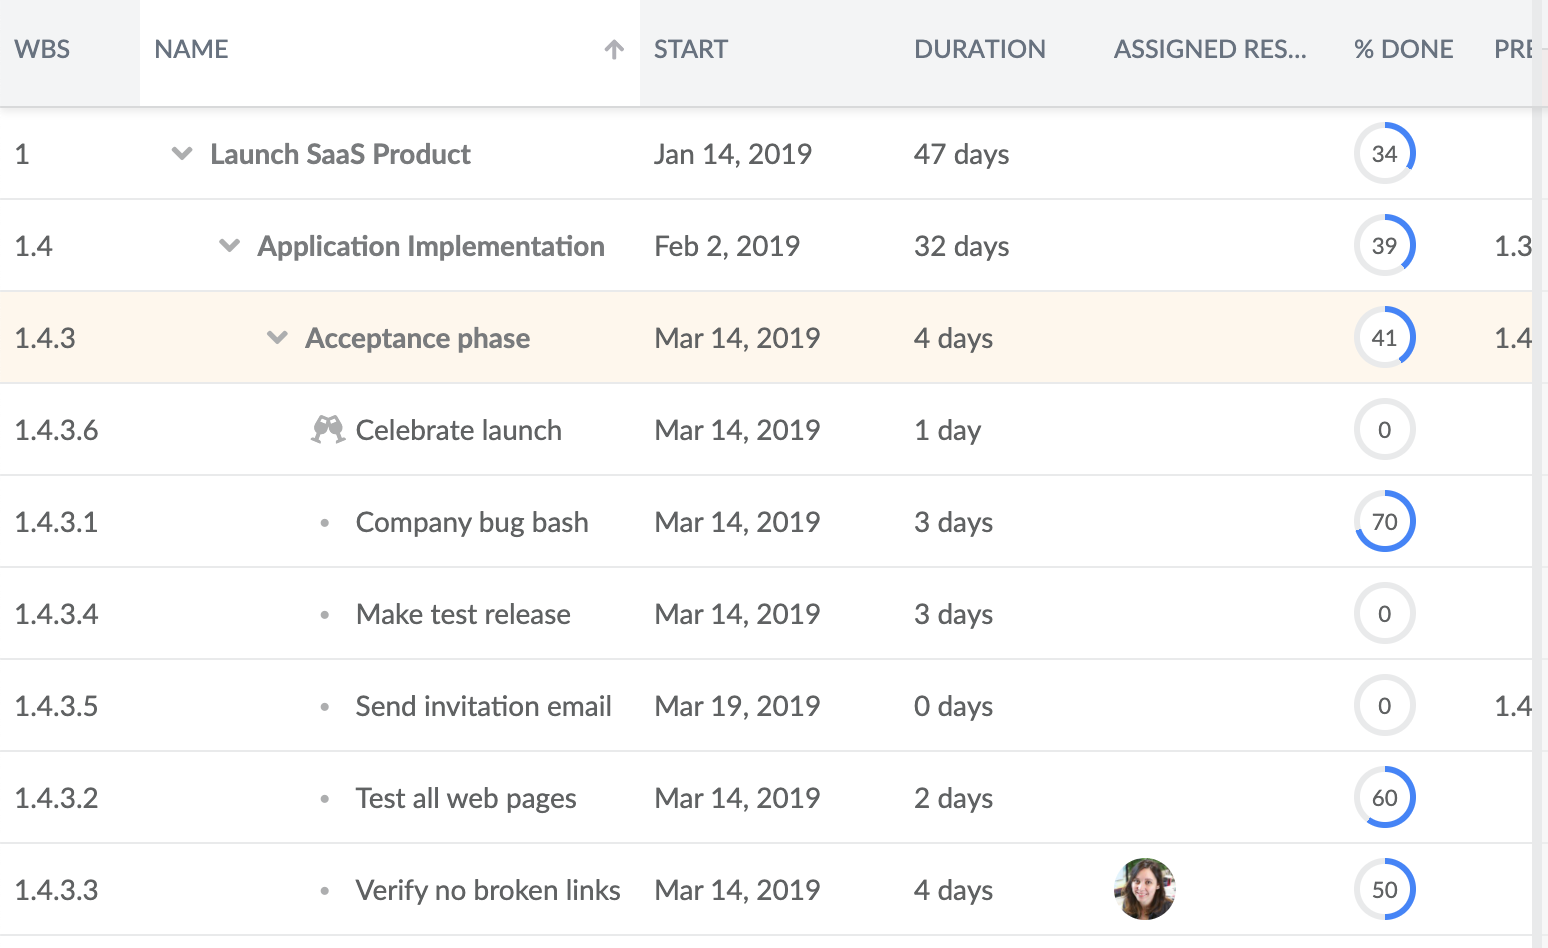
Task: Collapse the Acceptance phase subtasks
Action: 277,338
